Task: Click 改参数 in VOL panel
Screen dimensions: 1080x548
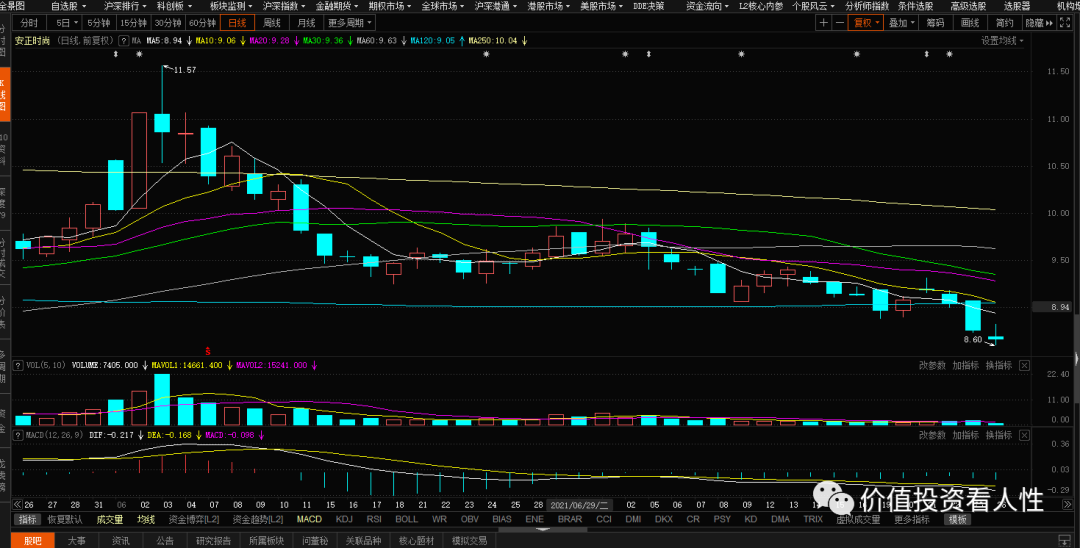Action: [932, 366]
